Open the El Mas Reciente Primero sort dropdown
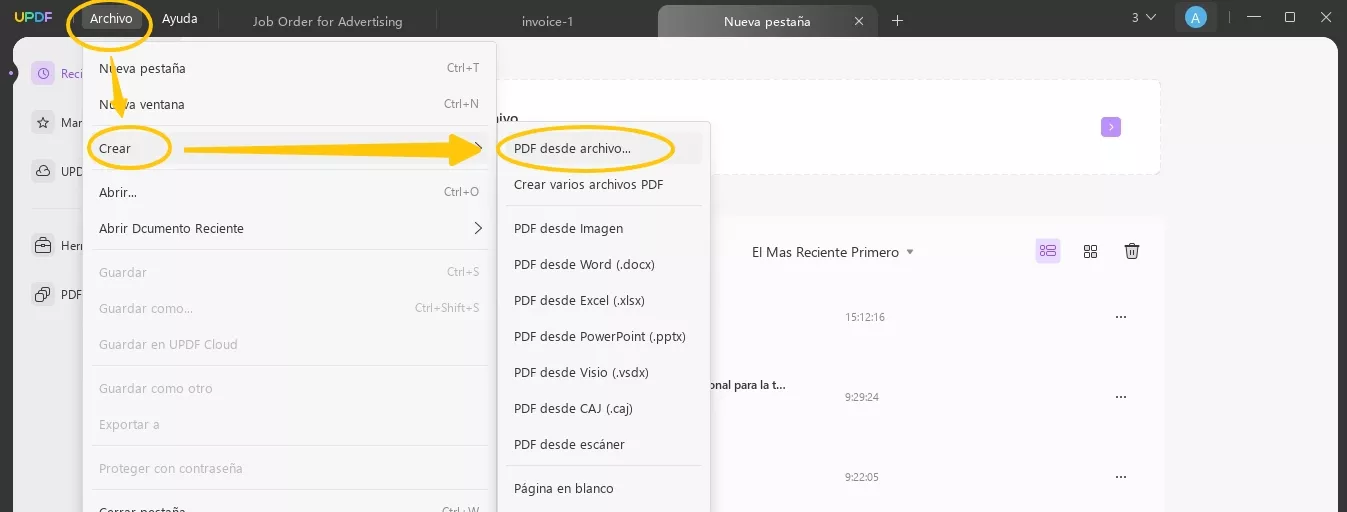The width and height of the screenshot is (1347, 512). pos(832,252)
